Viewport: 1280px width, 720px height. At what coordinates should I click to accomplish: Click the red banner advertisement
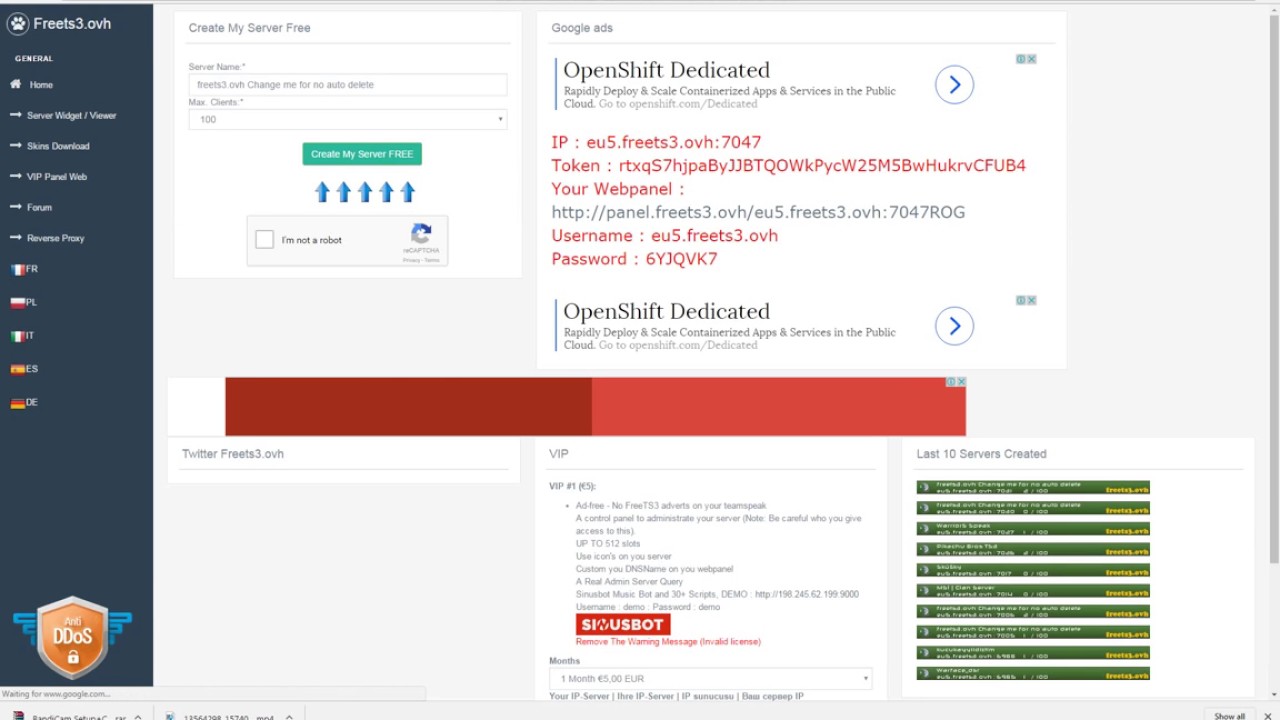[595, 406]
